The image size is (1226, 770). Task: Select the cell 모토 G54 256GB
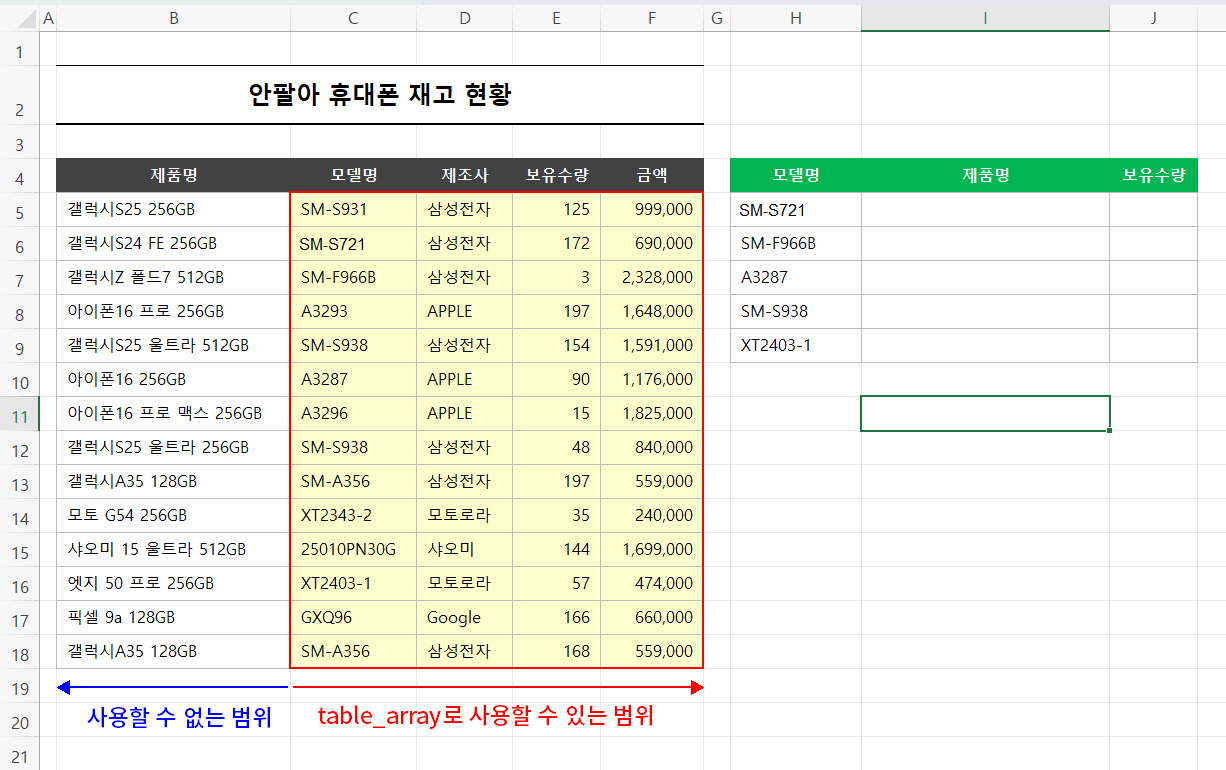(174, 516)
